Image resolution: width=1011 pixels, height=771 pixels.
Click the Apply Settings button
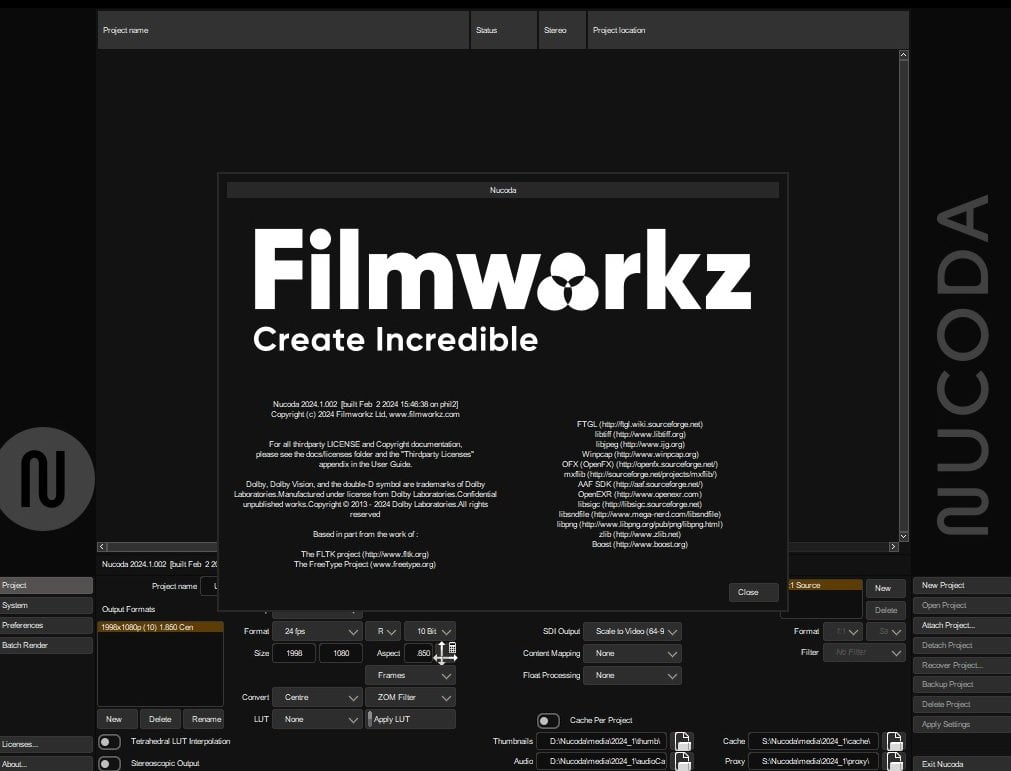(962, 725)
